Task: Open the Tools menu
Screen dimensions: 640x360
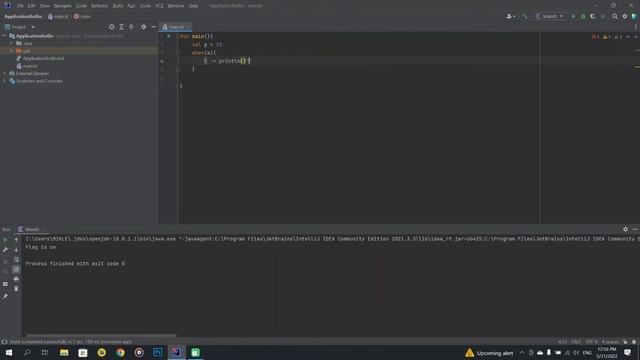Action: click(145, 6)
